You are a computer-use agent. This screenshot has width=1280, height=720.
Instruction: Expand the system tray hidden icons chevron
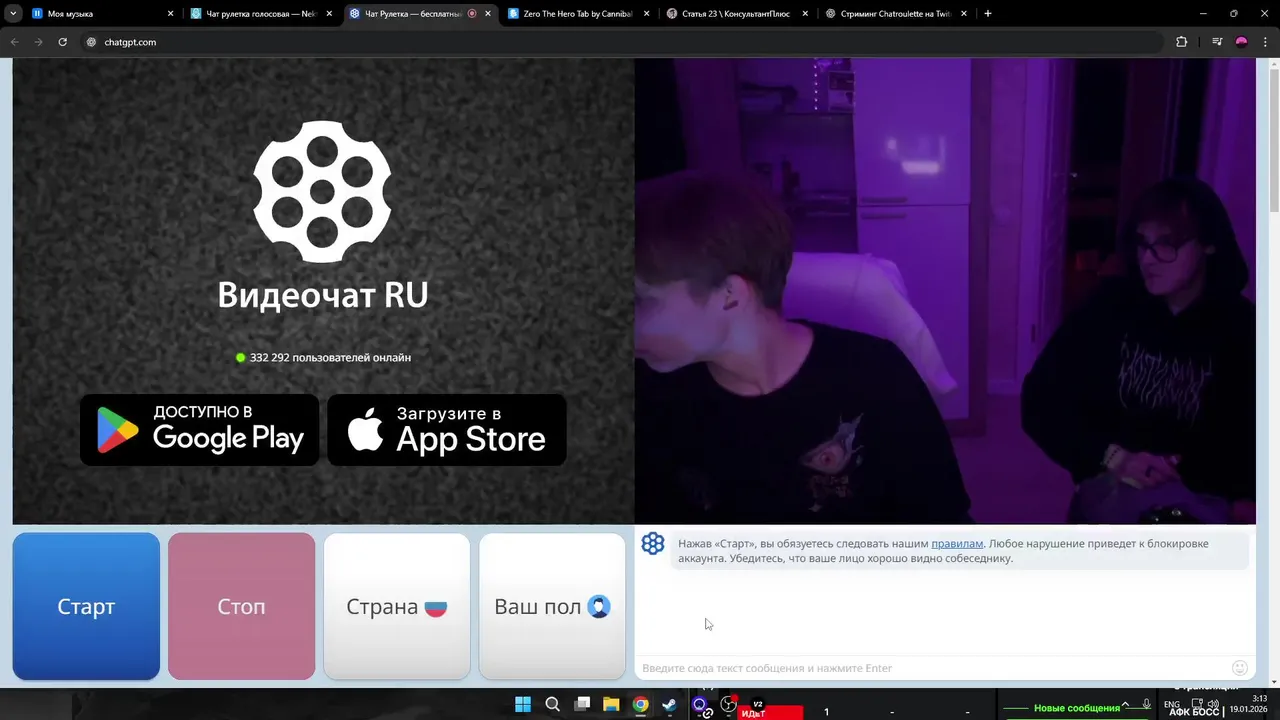point(1125,705)
